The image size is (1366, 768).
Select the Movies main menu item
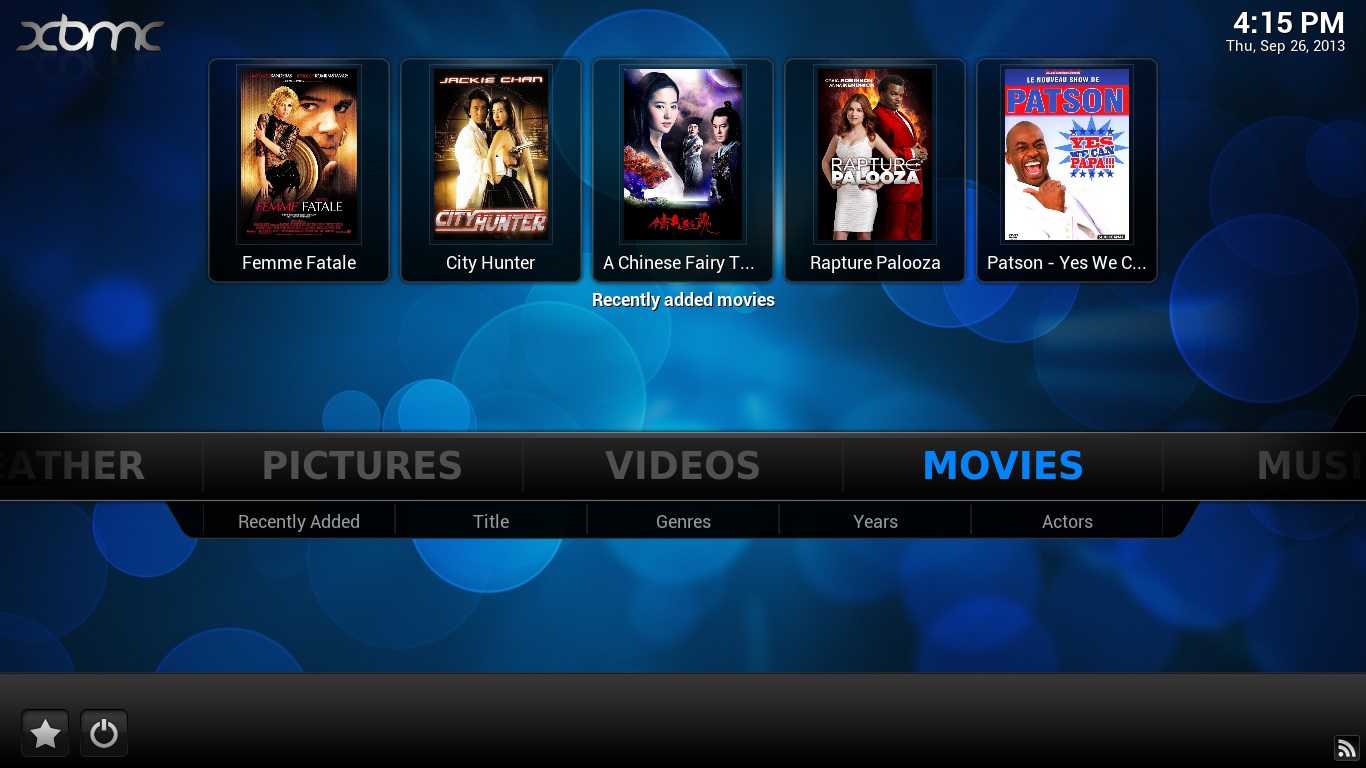click(1003, 466)
